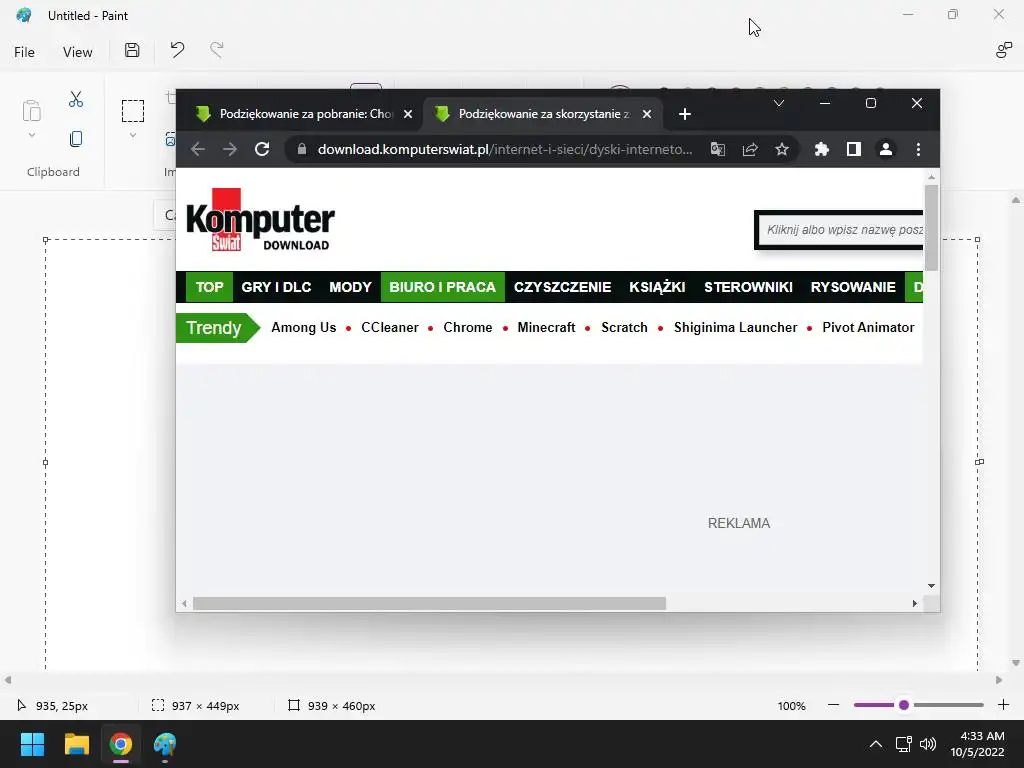Screen dimensions: 1024x768
Task: Click the Save icon in Paint
Action: (132, 50)
